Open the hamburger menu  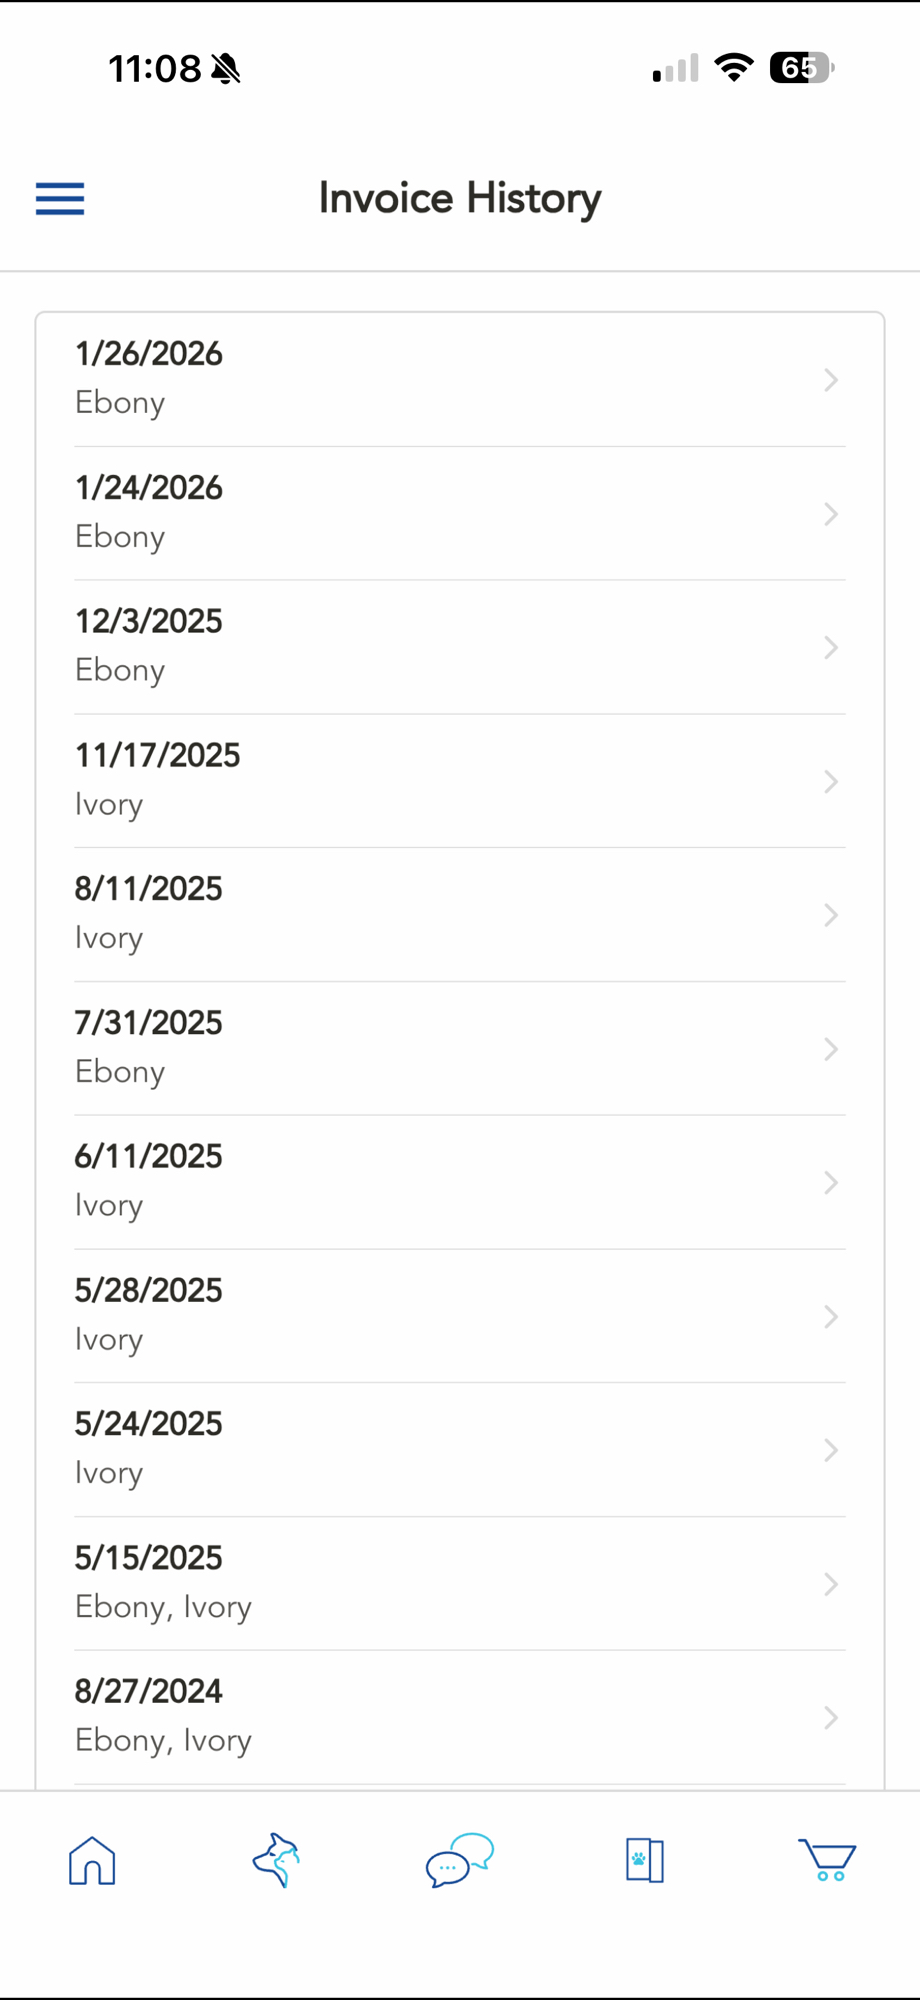click(60, 199)
